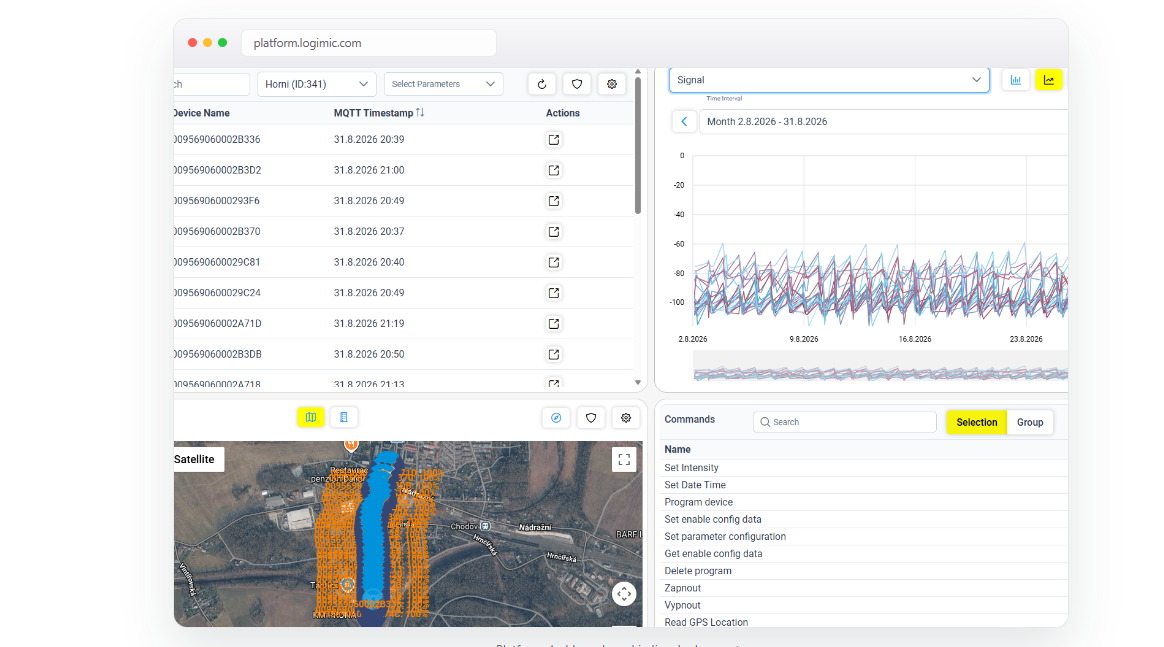
Task: Open device ending 2B3DB via action icon
Action: (554, 354)
